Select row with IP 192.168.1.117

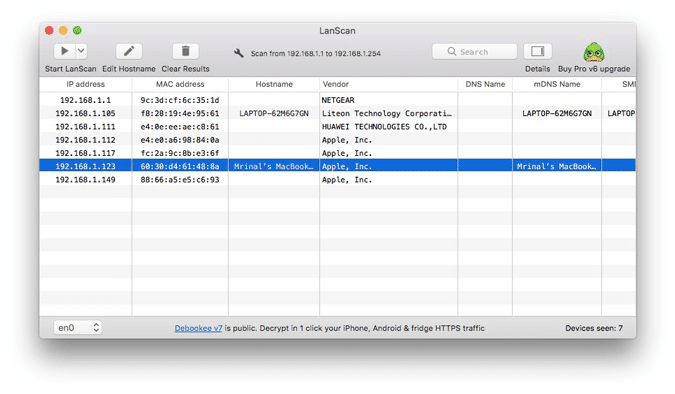(338, 153)
